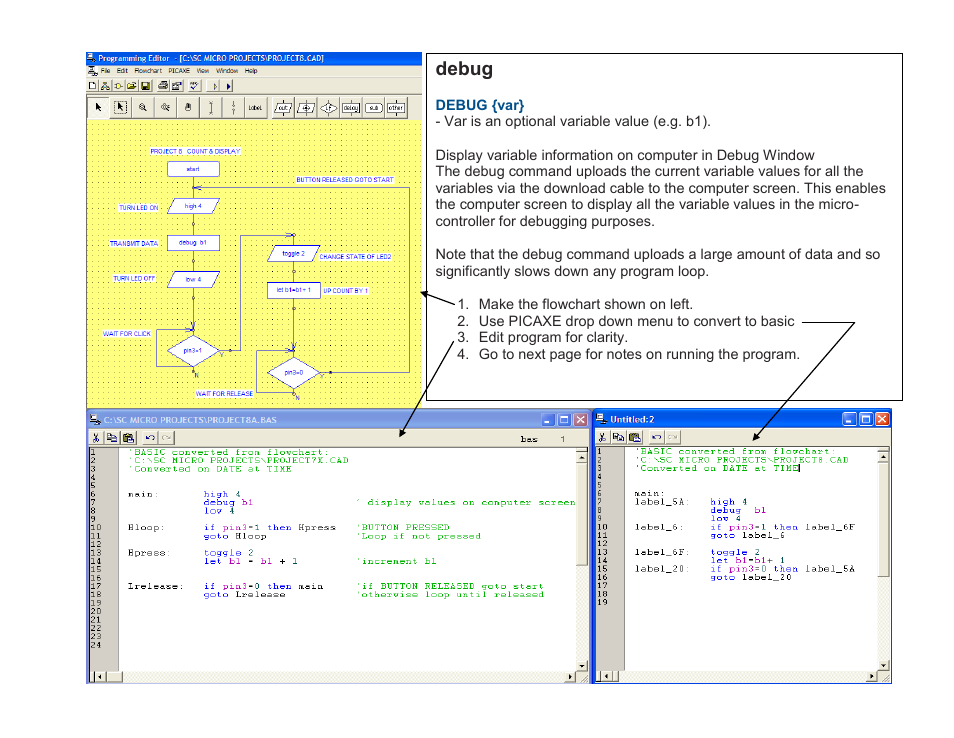Select the 'out' flowchart block tool
Screen dimensions: 954x738
click(284, 108)
